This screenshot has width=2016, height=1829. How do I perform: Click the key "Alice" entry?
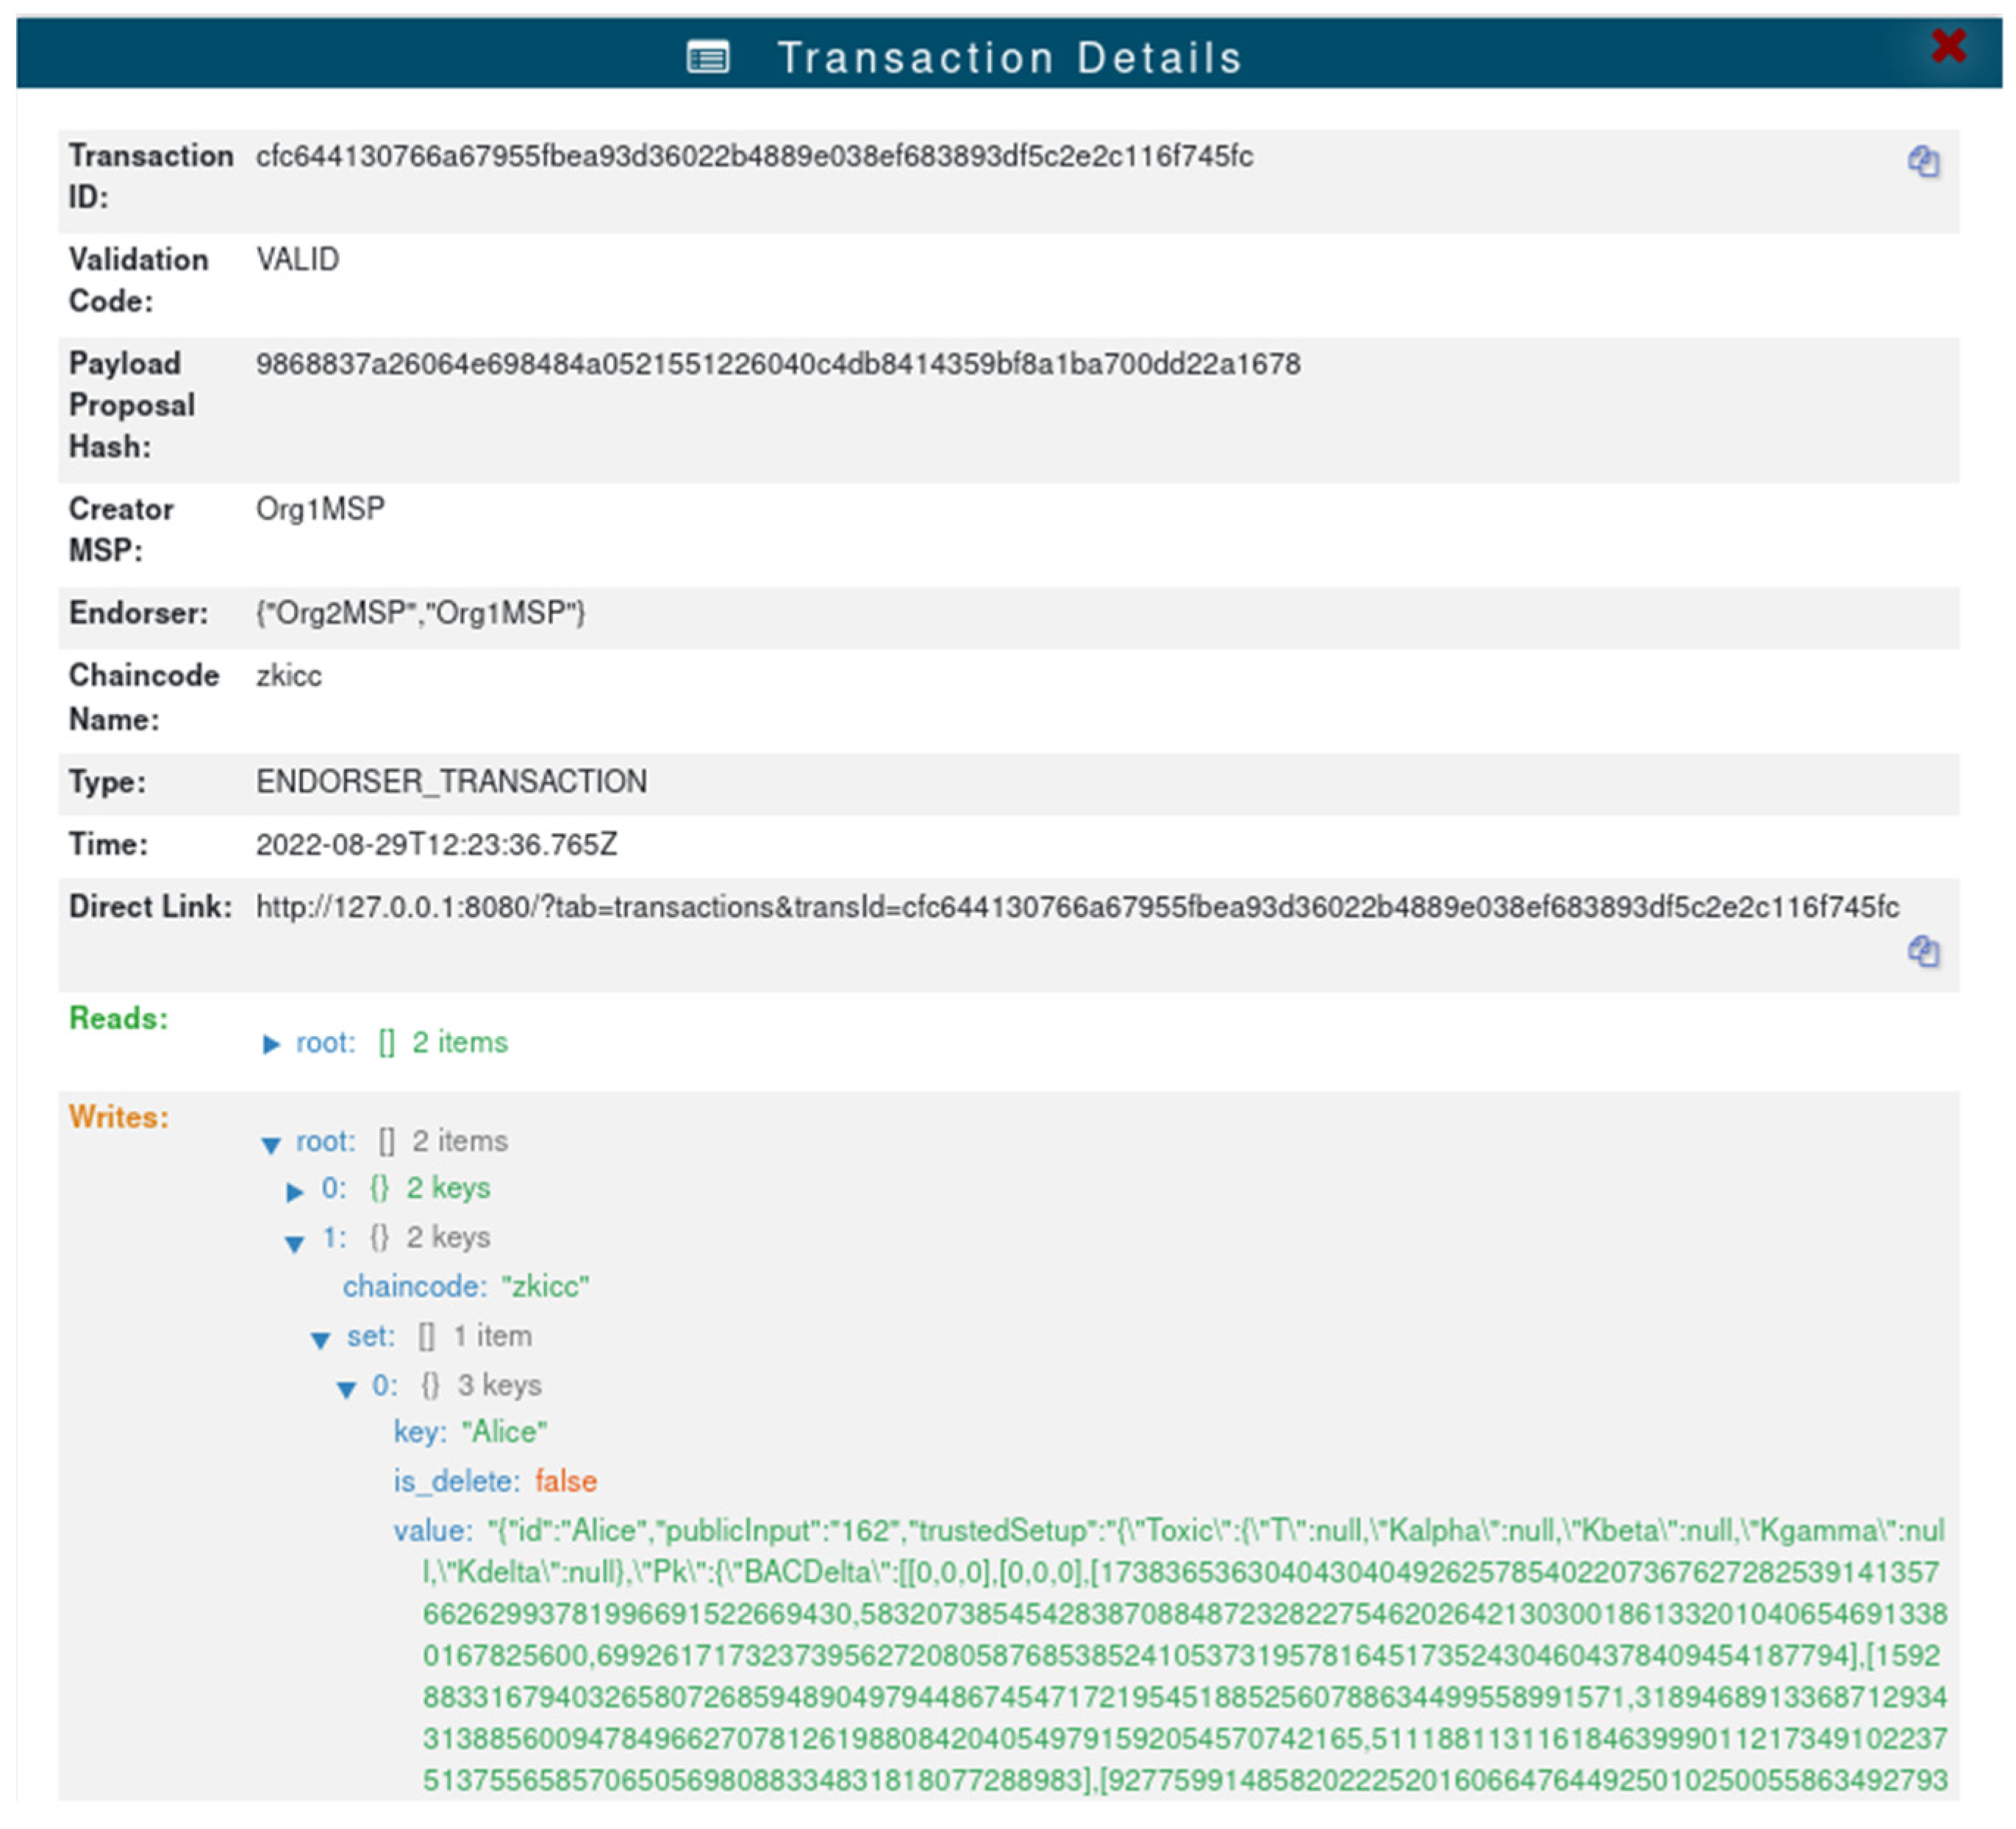tap(503, 1432)
